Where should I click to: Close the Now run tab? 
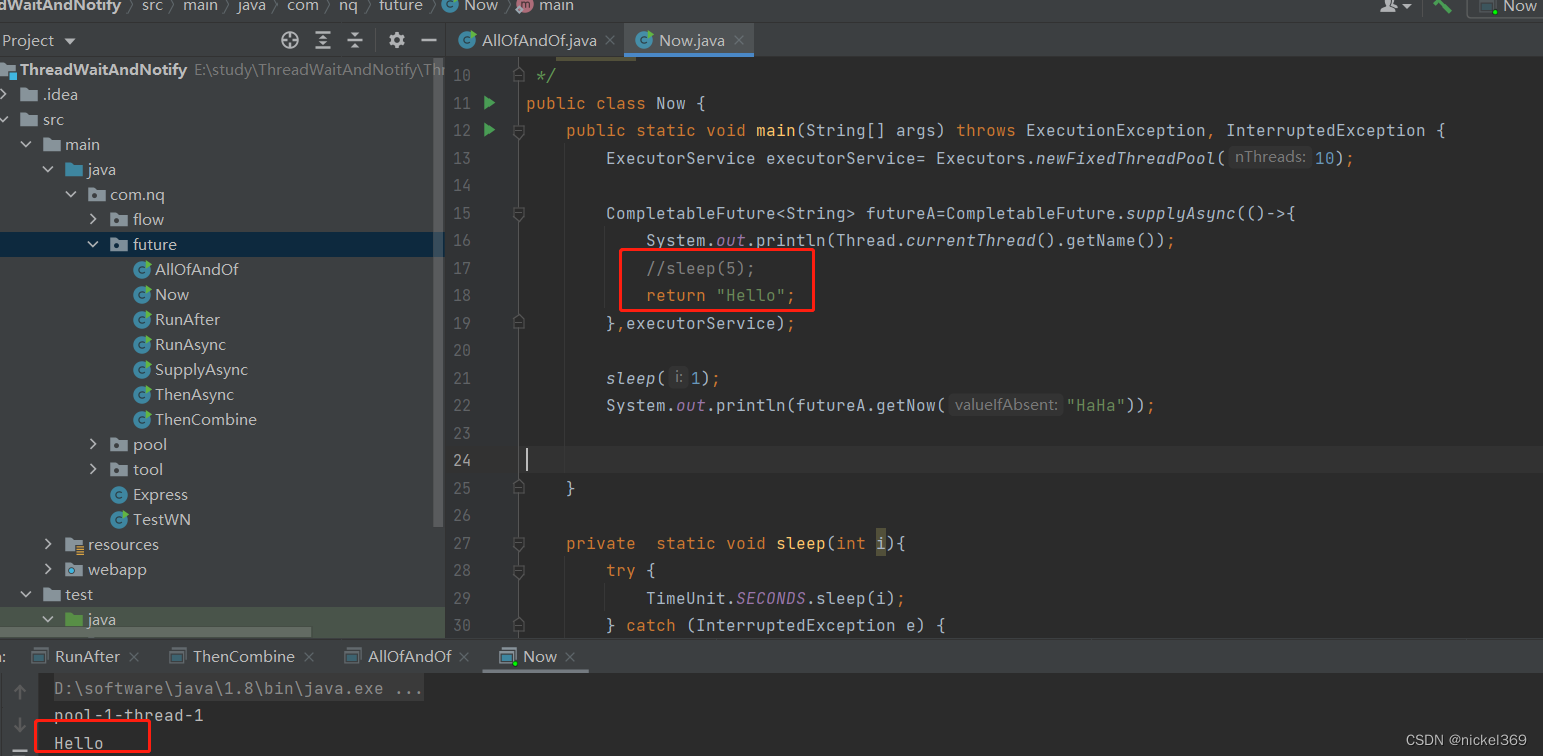570,657
